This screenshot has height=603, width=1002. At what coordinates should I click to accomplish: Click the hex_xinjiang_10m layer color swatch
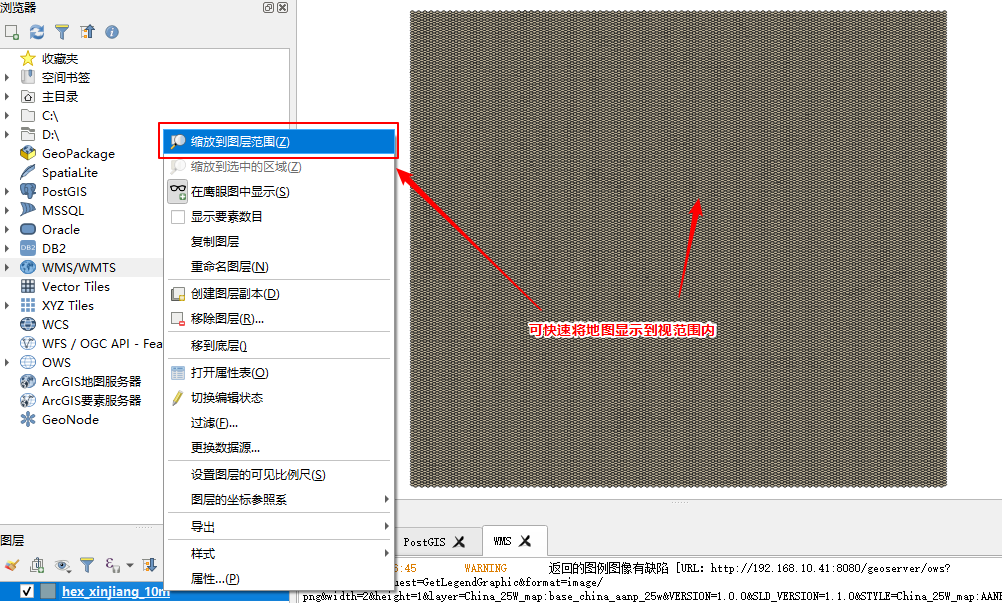pyautogui.click(x=48, y=592)
